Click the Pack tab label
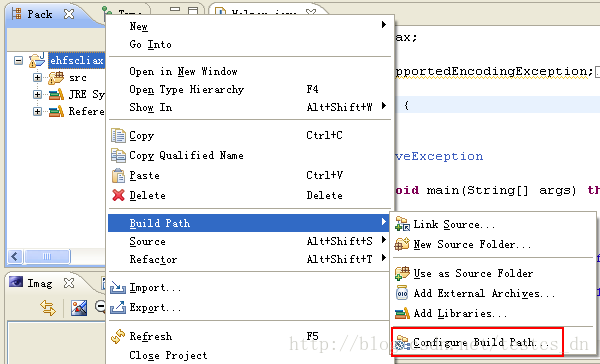Image resolution: width=600 pixels, height=364 pixels. pyautogui.click(x=40, y=14)
